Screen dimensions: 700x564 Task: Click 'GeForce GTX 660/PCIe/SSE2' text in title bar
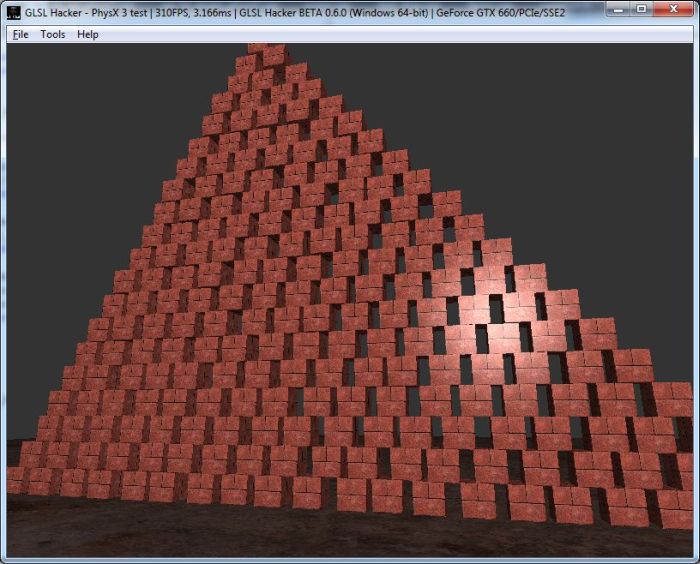pos(500,13)
